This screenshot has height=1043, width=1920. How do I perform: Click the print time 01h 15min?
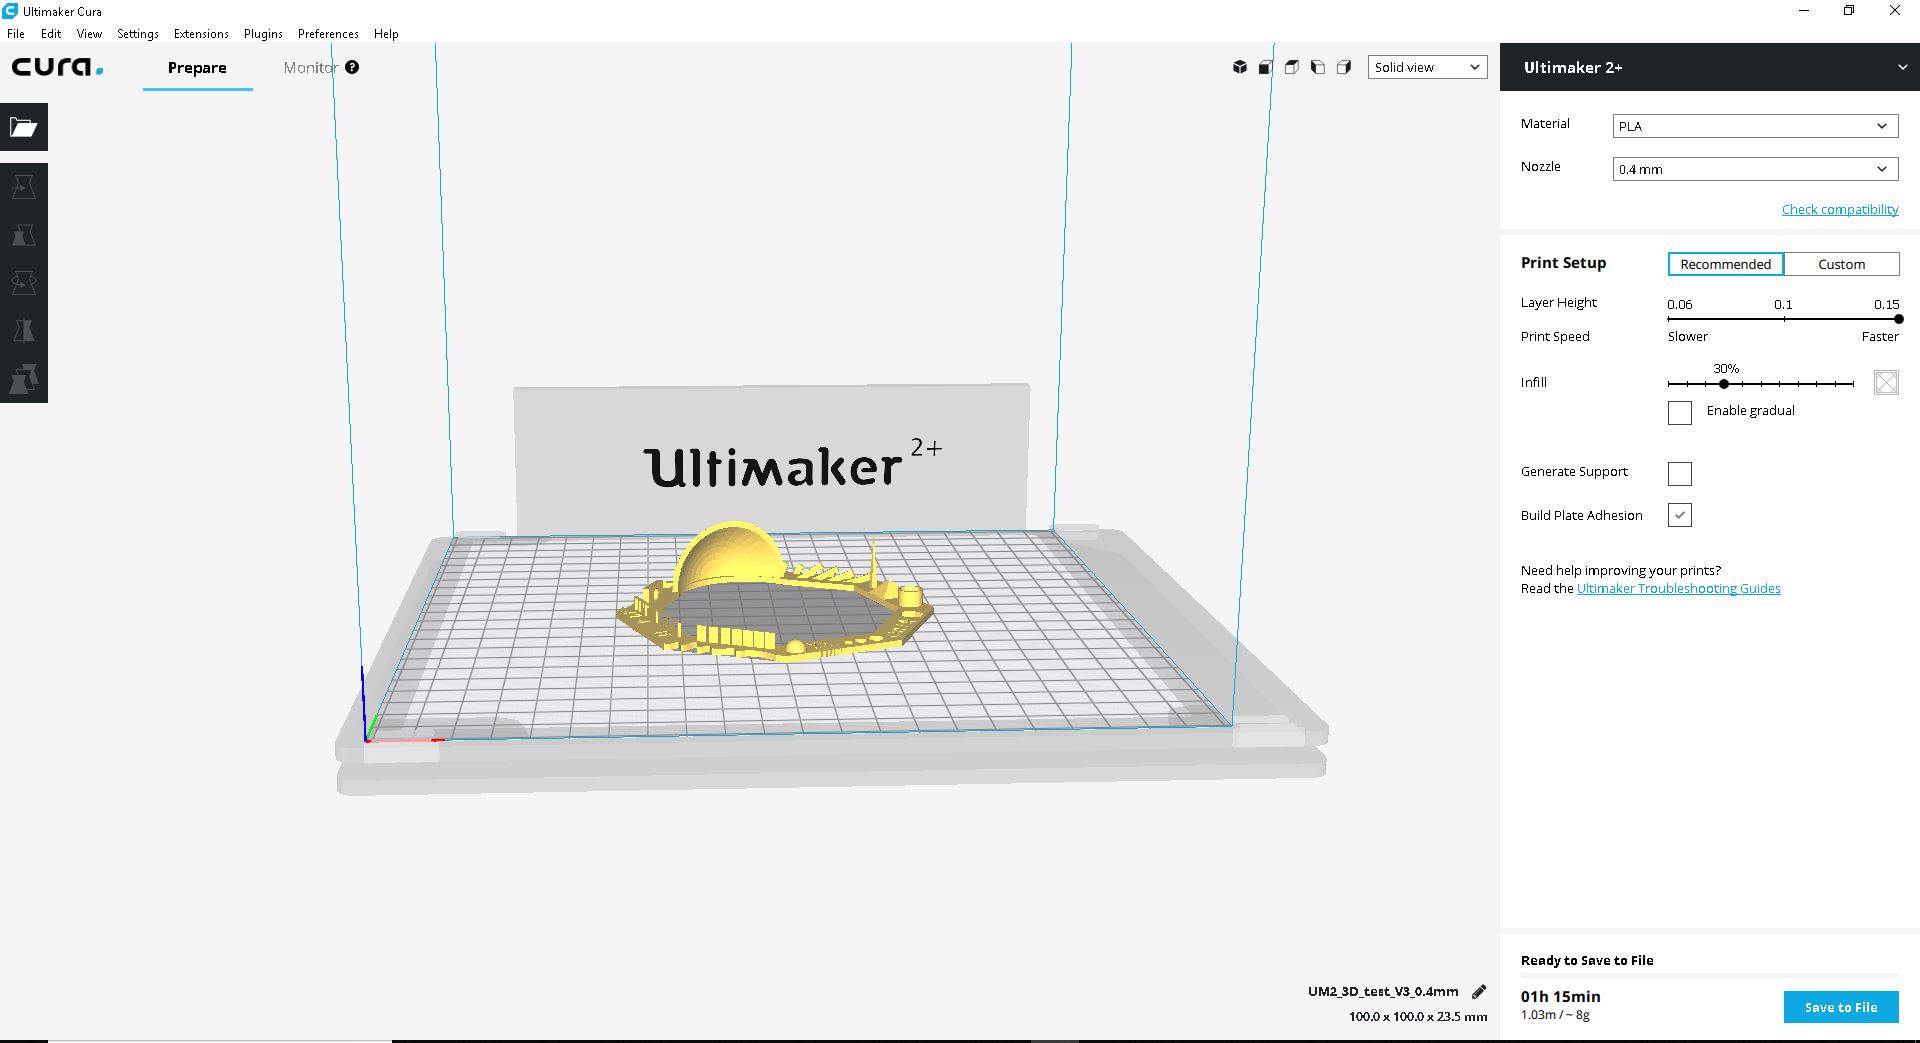pos(1561,996)
